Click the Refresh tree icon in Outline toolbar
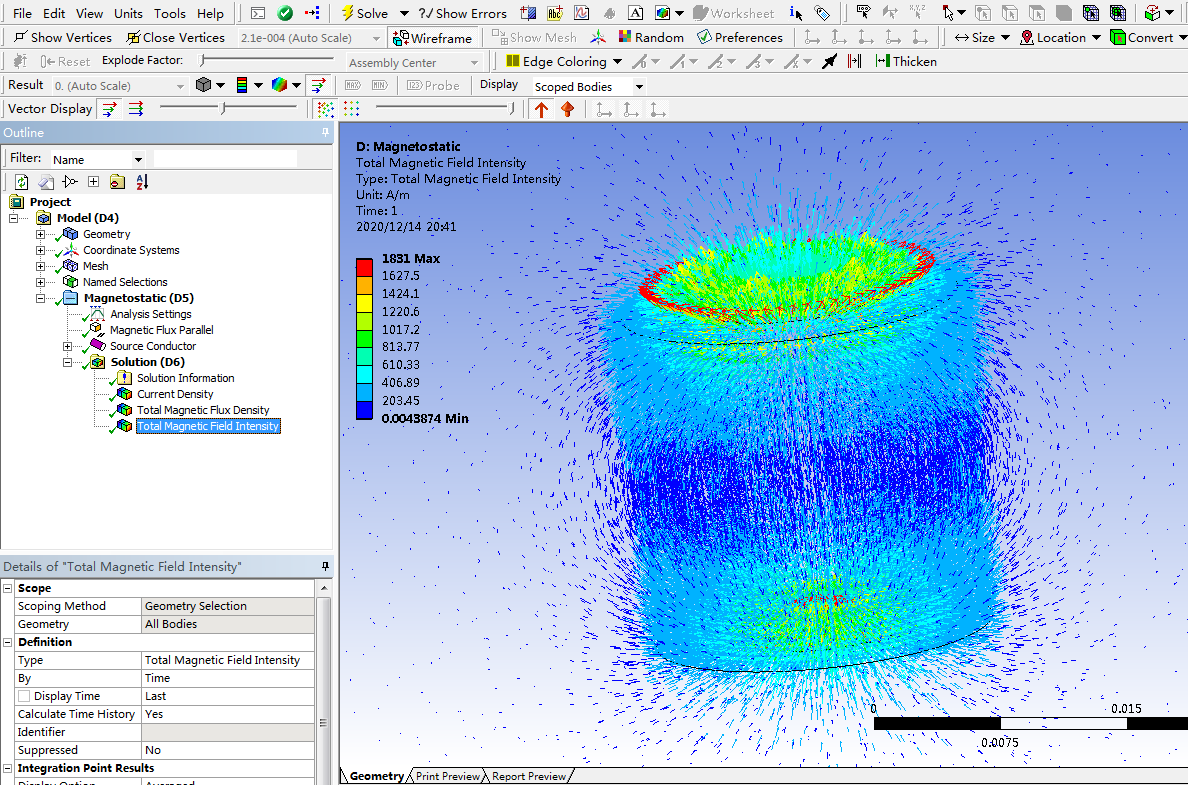 (x=21, y=181)
